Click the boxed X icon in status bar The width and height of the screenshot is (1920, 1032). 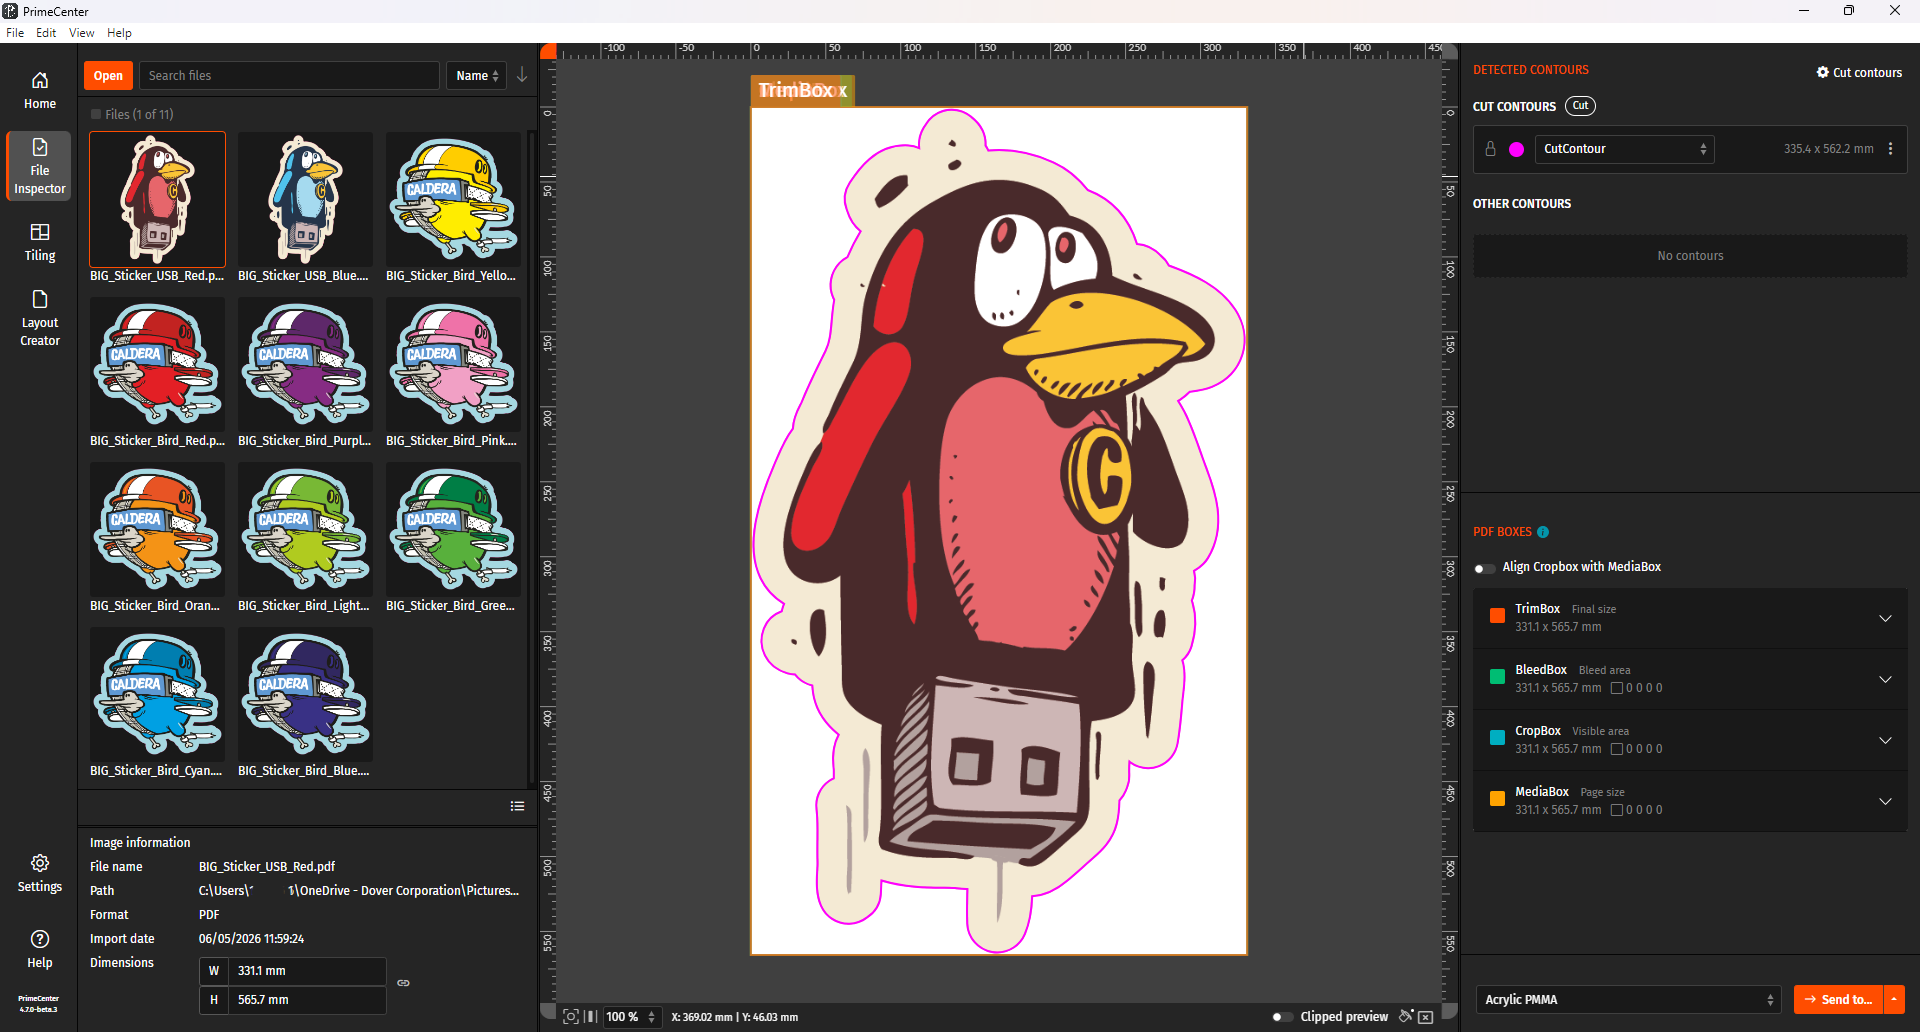point(1426,1017)
